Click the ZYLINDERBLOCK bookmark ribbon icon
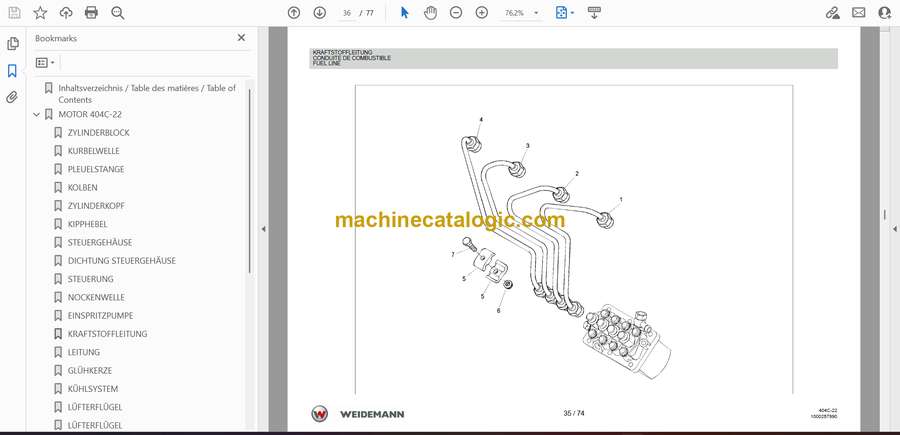This screenshot has width=900, height=435. [x=58, y=133]
